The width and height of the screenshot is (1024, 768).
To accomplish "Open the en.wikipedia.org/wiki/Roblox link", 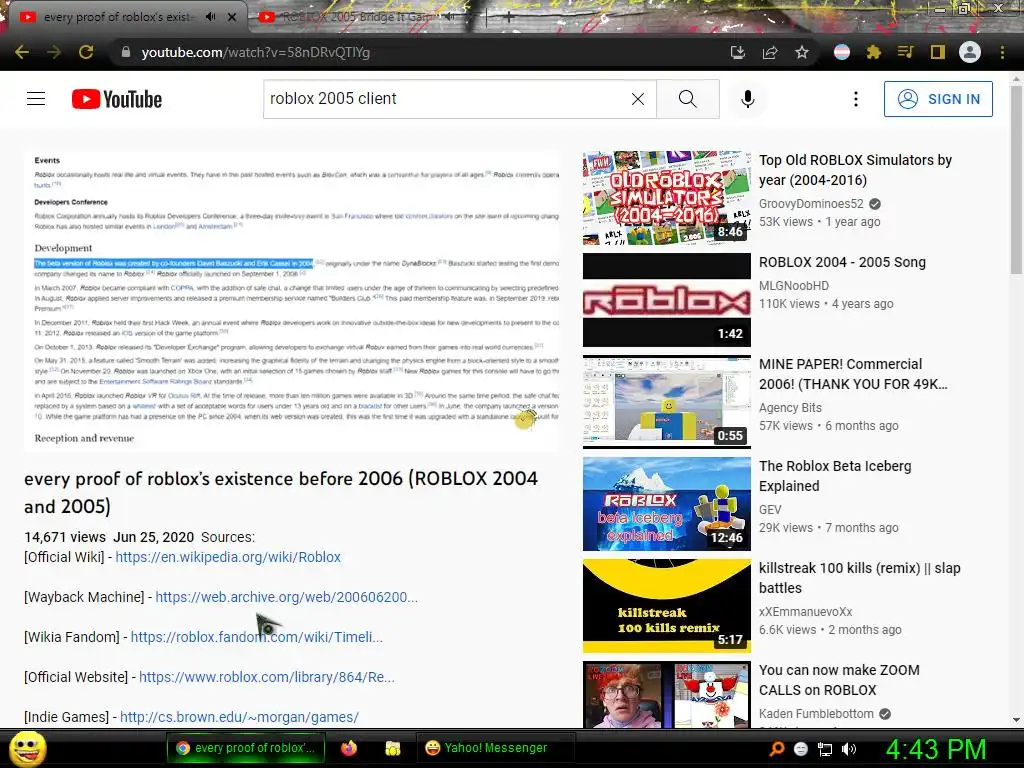I will click(228, 557).
